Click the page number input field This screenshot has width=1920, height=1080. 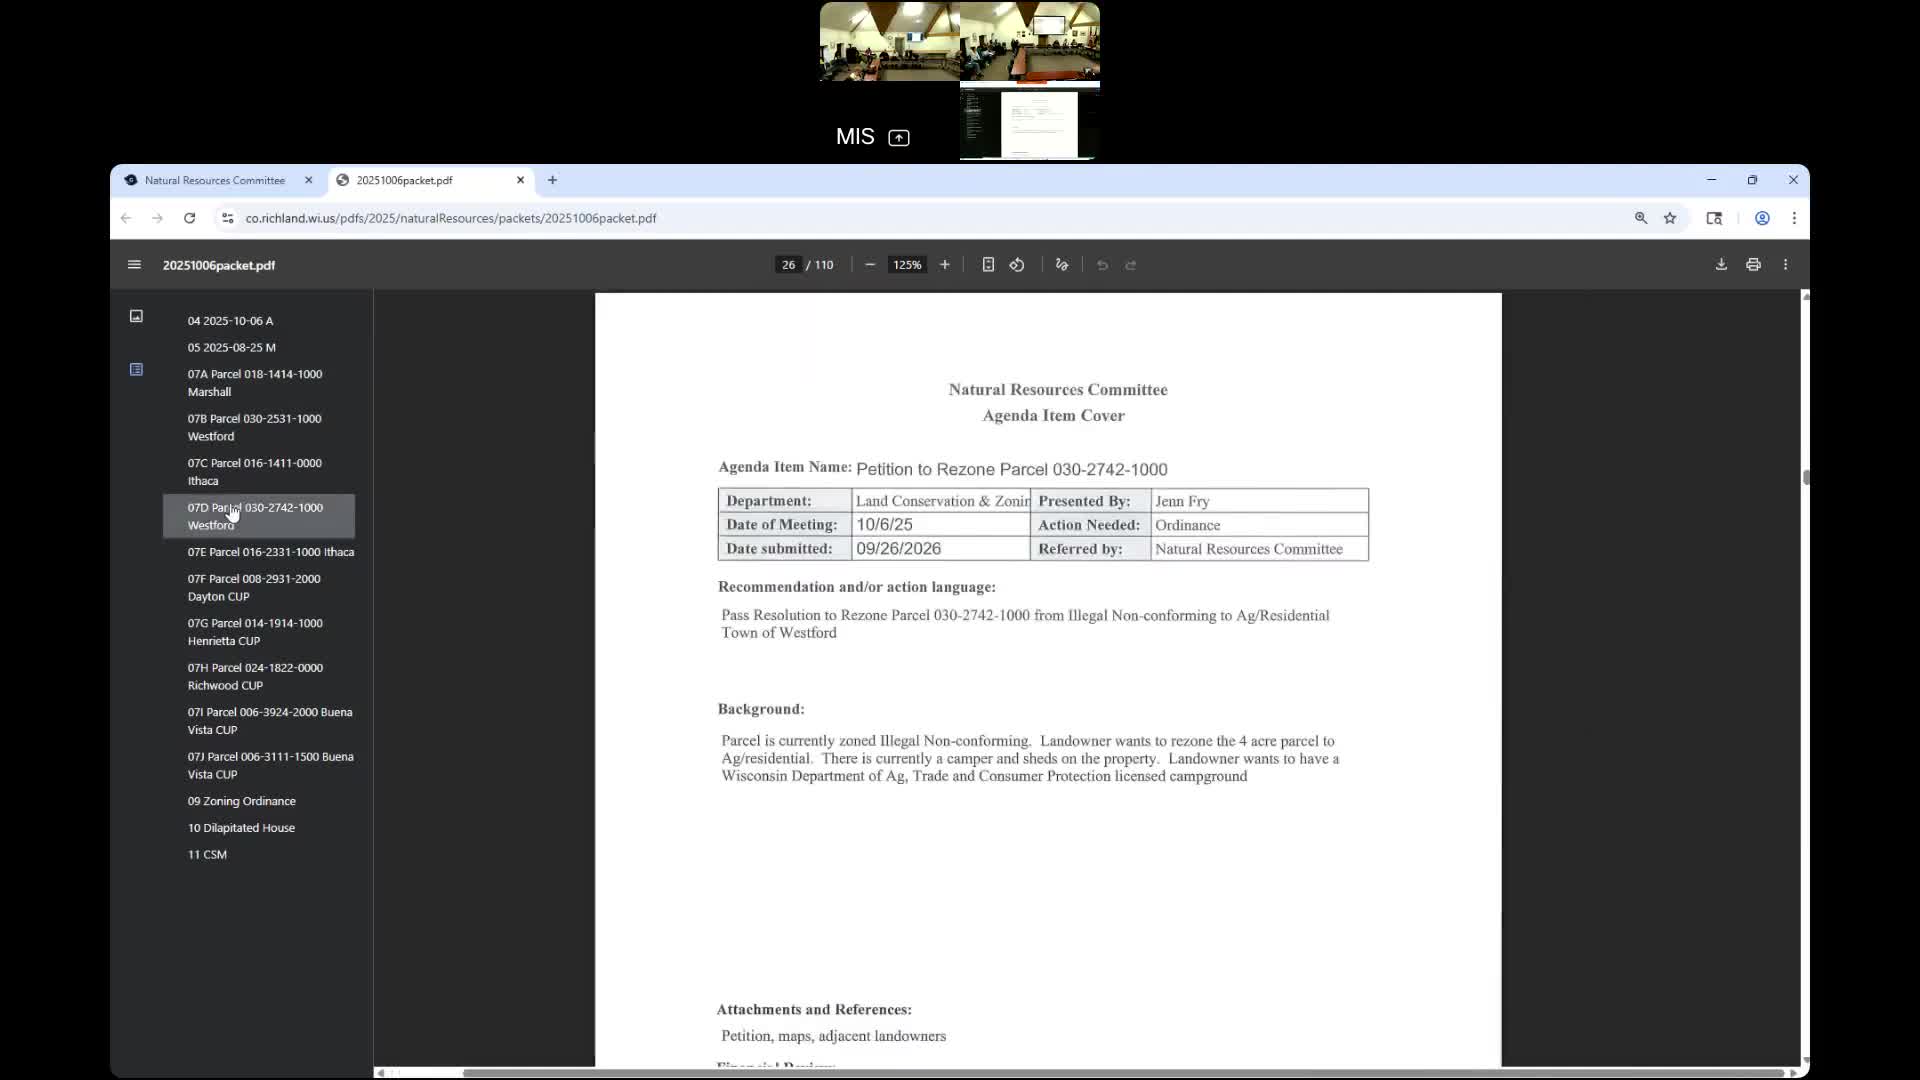(788, 265)
